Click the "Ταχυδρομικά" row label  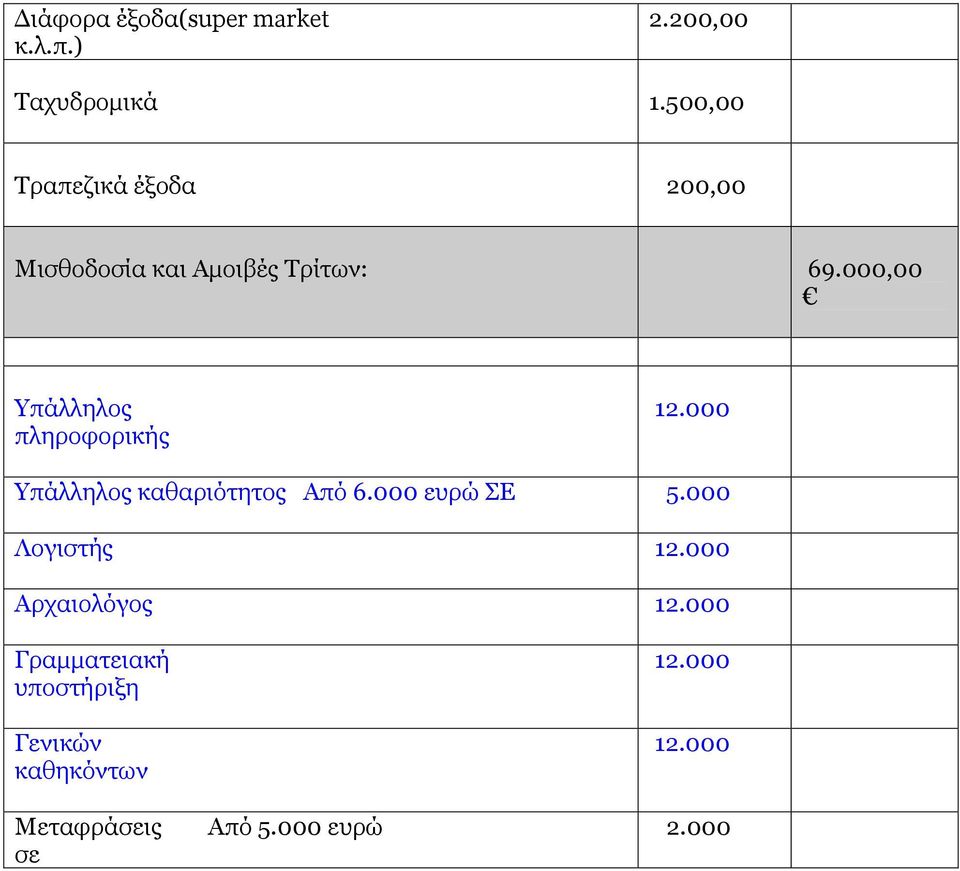point(86,102)
